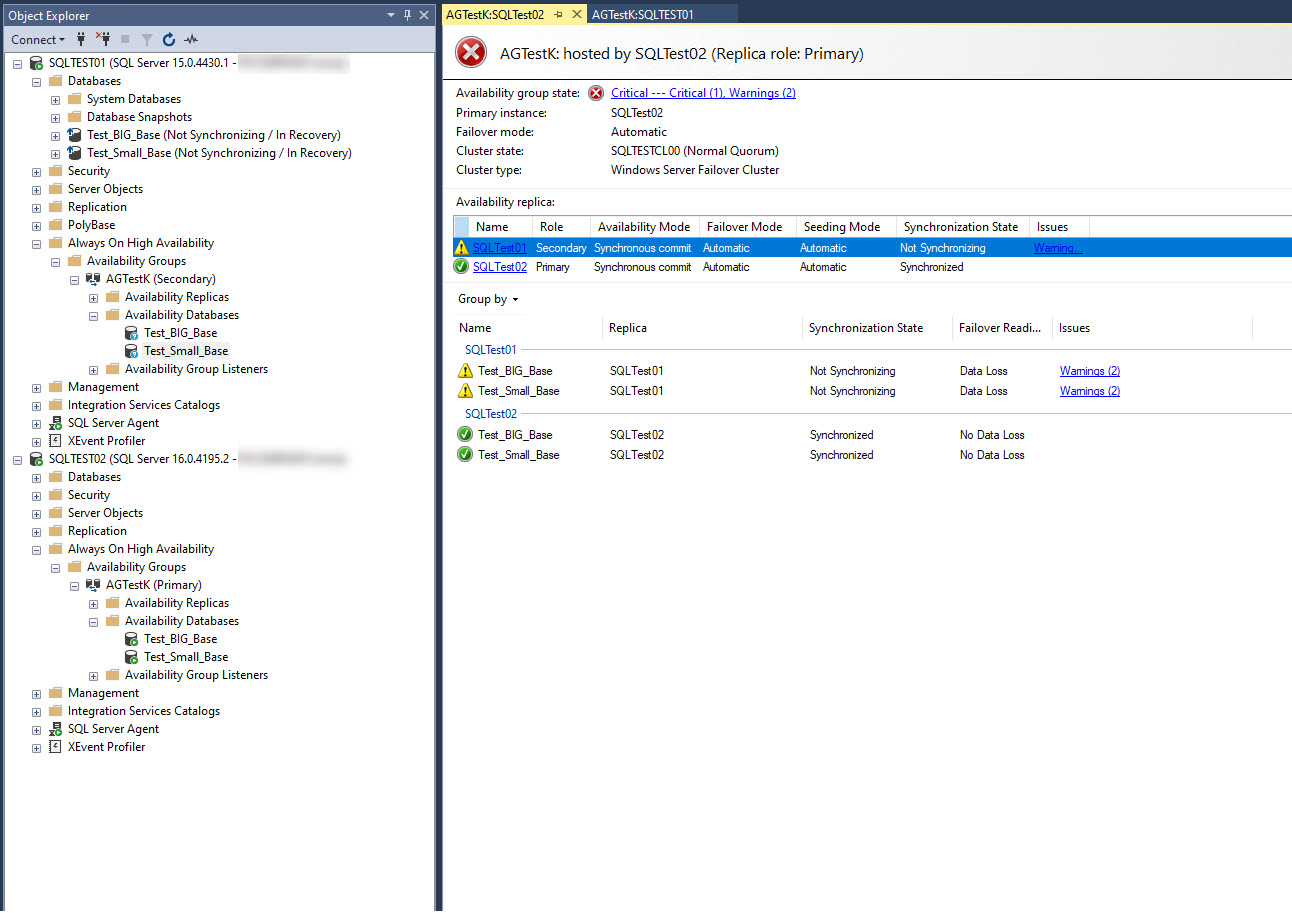Viewport: 1292px width, 913px height.
Task: Open Warnings (2) link for Test_BIG_Base
Action: (x=1090, y=371)
